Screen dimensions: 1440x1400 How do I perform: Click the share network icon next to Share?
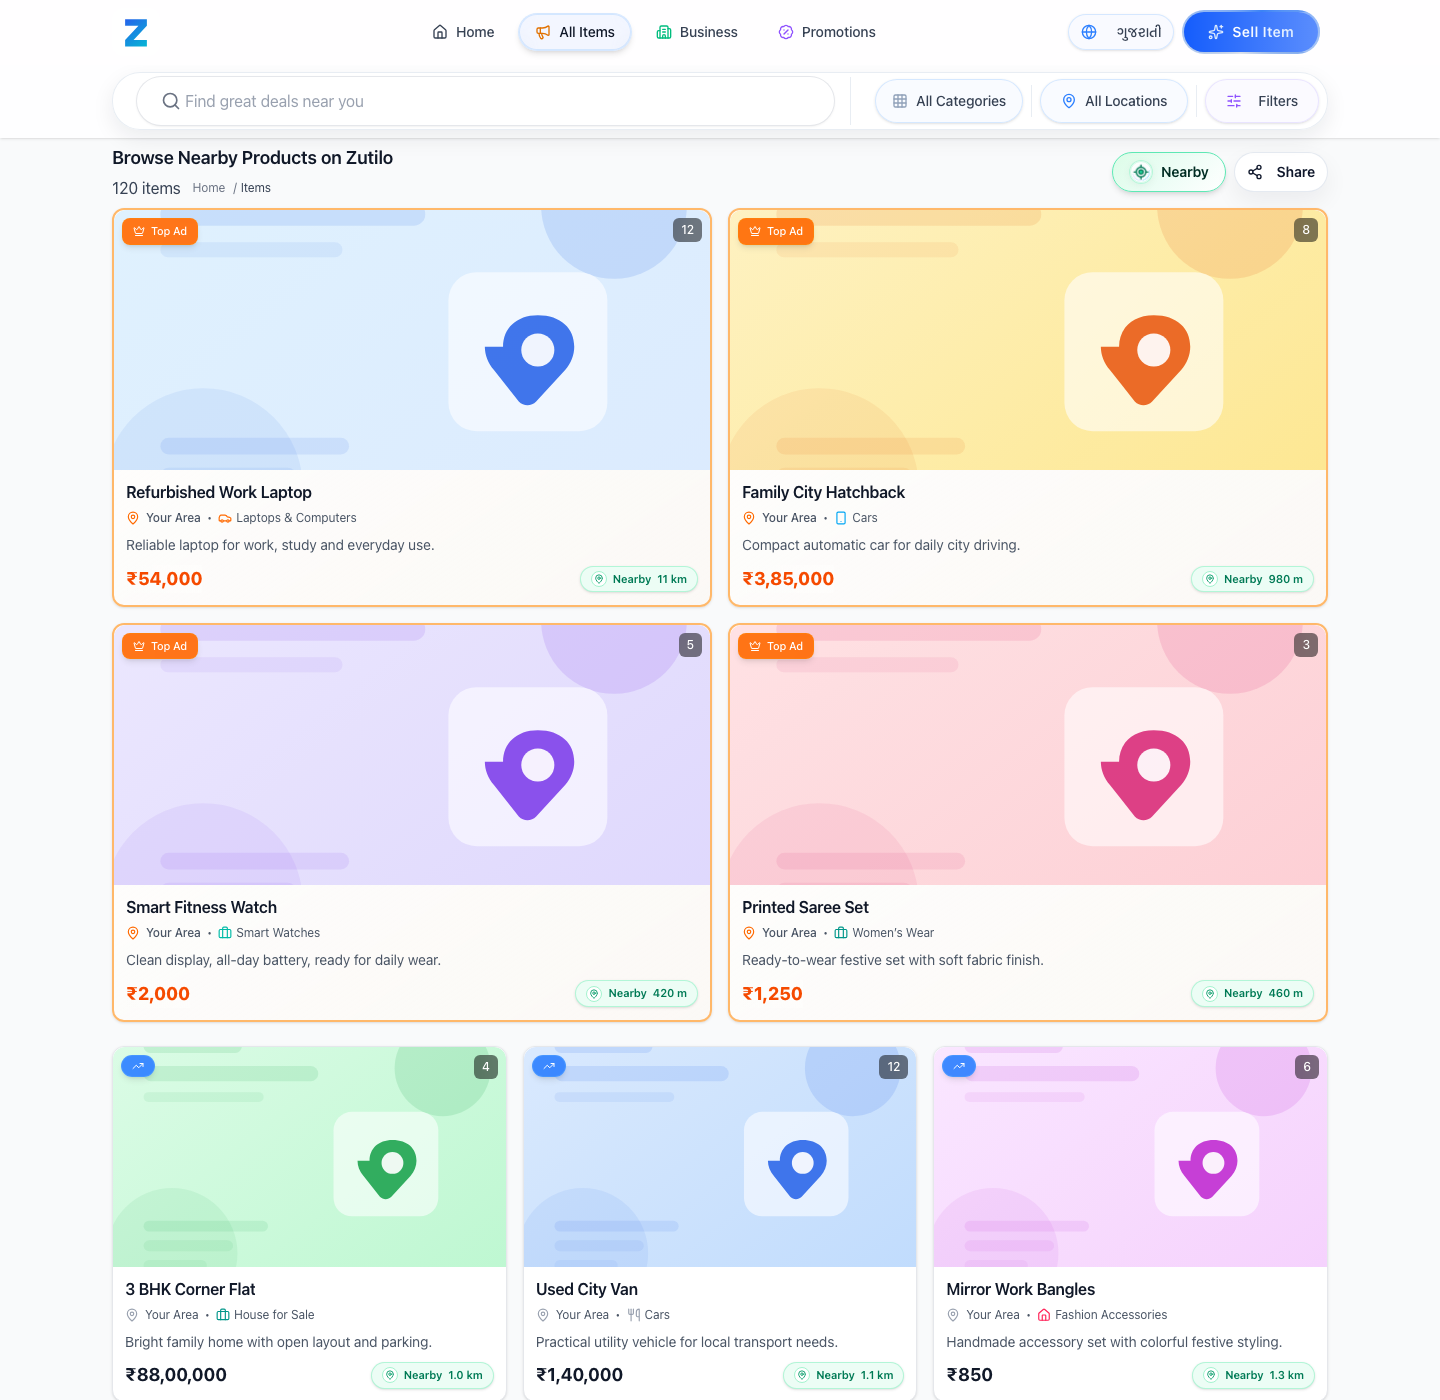coord(1255,172)
